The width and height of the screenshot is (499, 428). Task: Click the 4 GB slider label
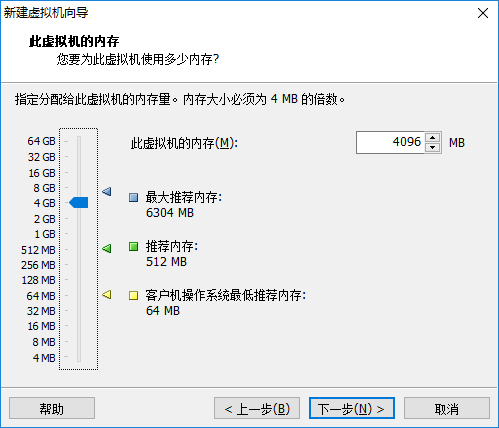[44, 203]
